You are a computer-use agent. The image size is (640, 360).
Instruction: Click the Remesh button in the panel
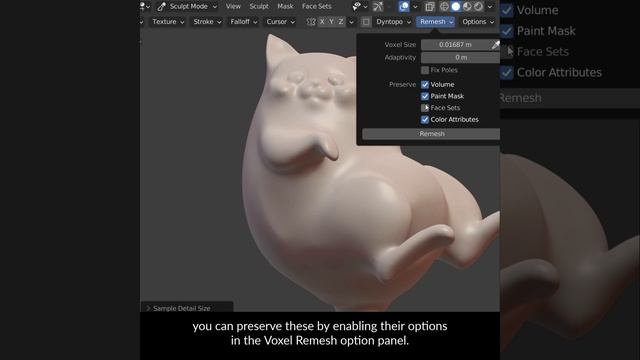click(x=431, y=134)
